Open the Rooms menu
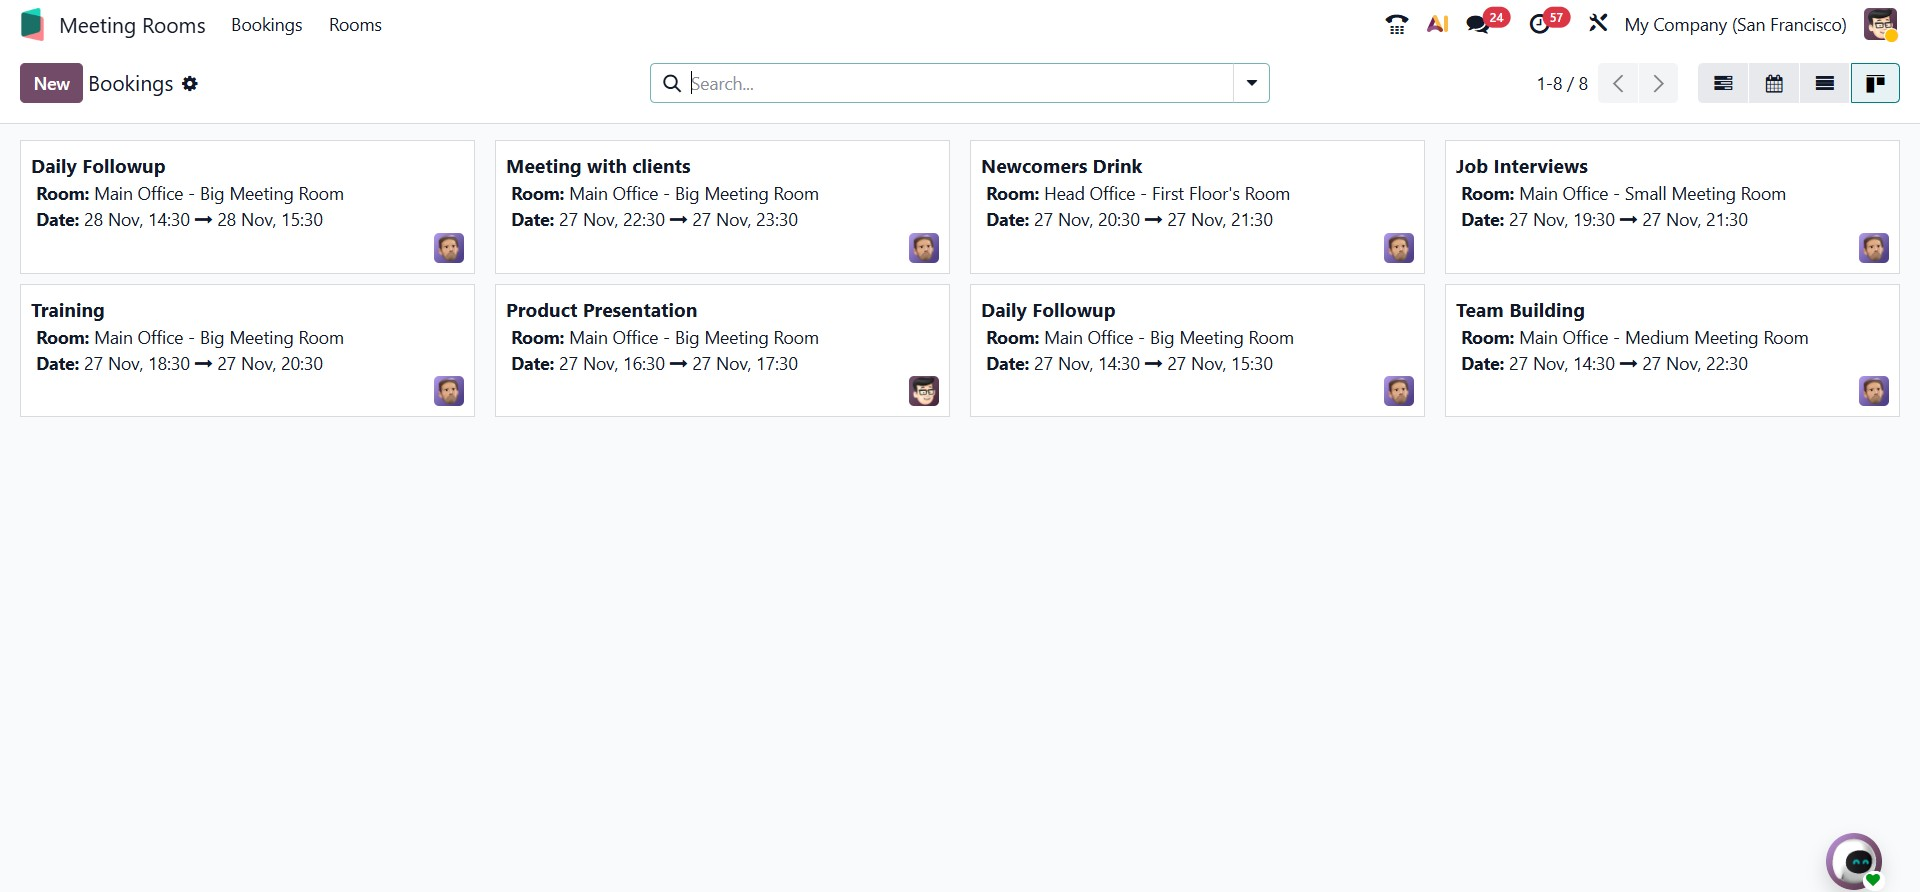This screenshot has width=1920, height=892. point(355,25)
